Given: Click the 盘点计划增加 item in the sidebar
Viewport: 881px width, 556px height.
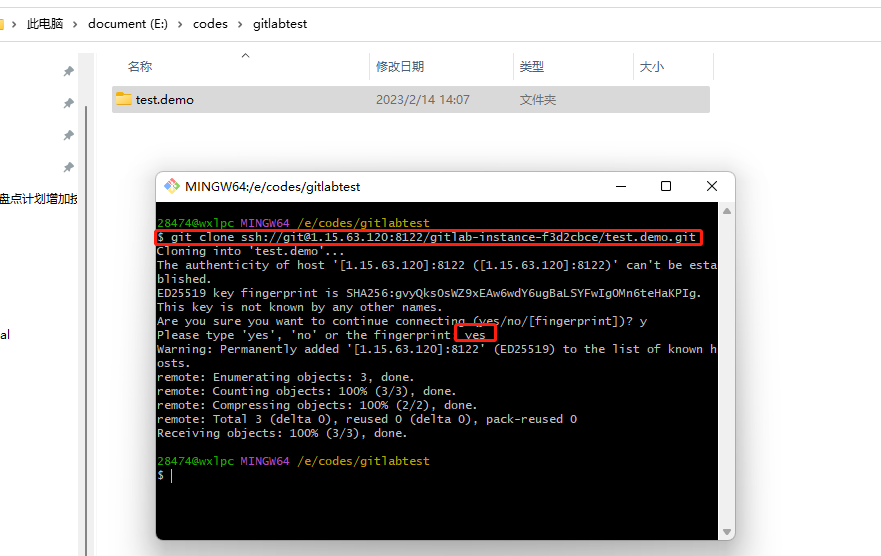Looking at the screenshot, I should (39, 199).
